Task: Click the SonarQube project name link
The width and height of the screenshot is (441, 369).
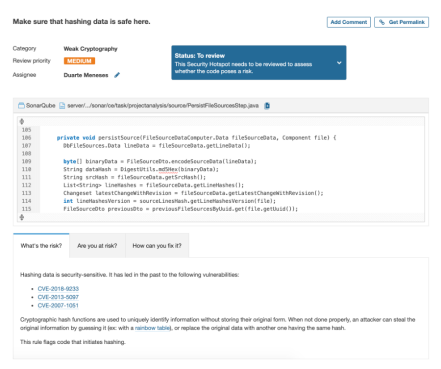Action: (x=41, y=106)
